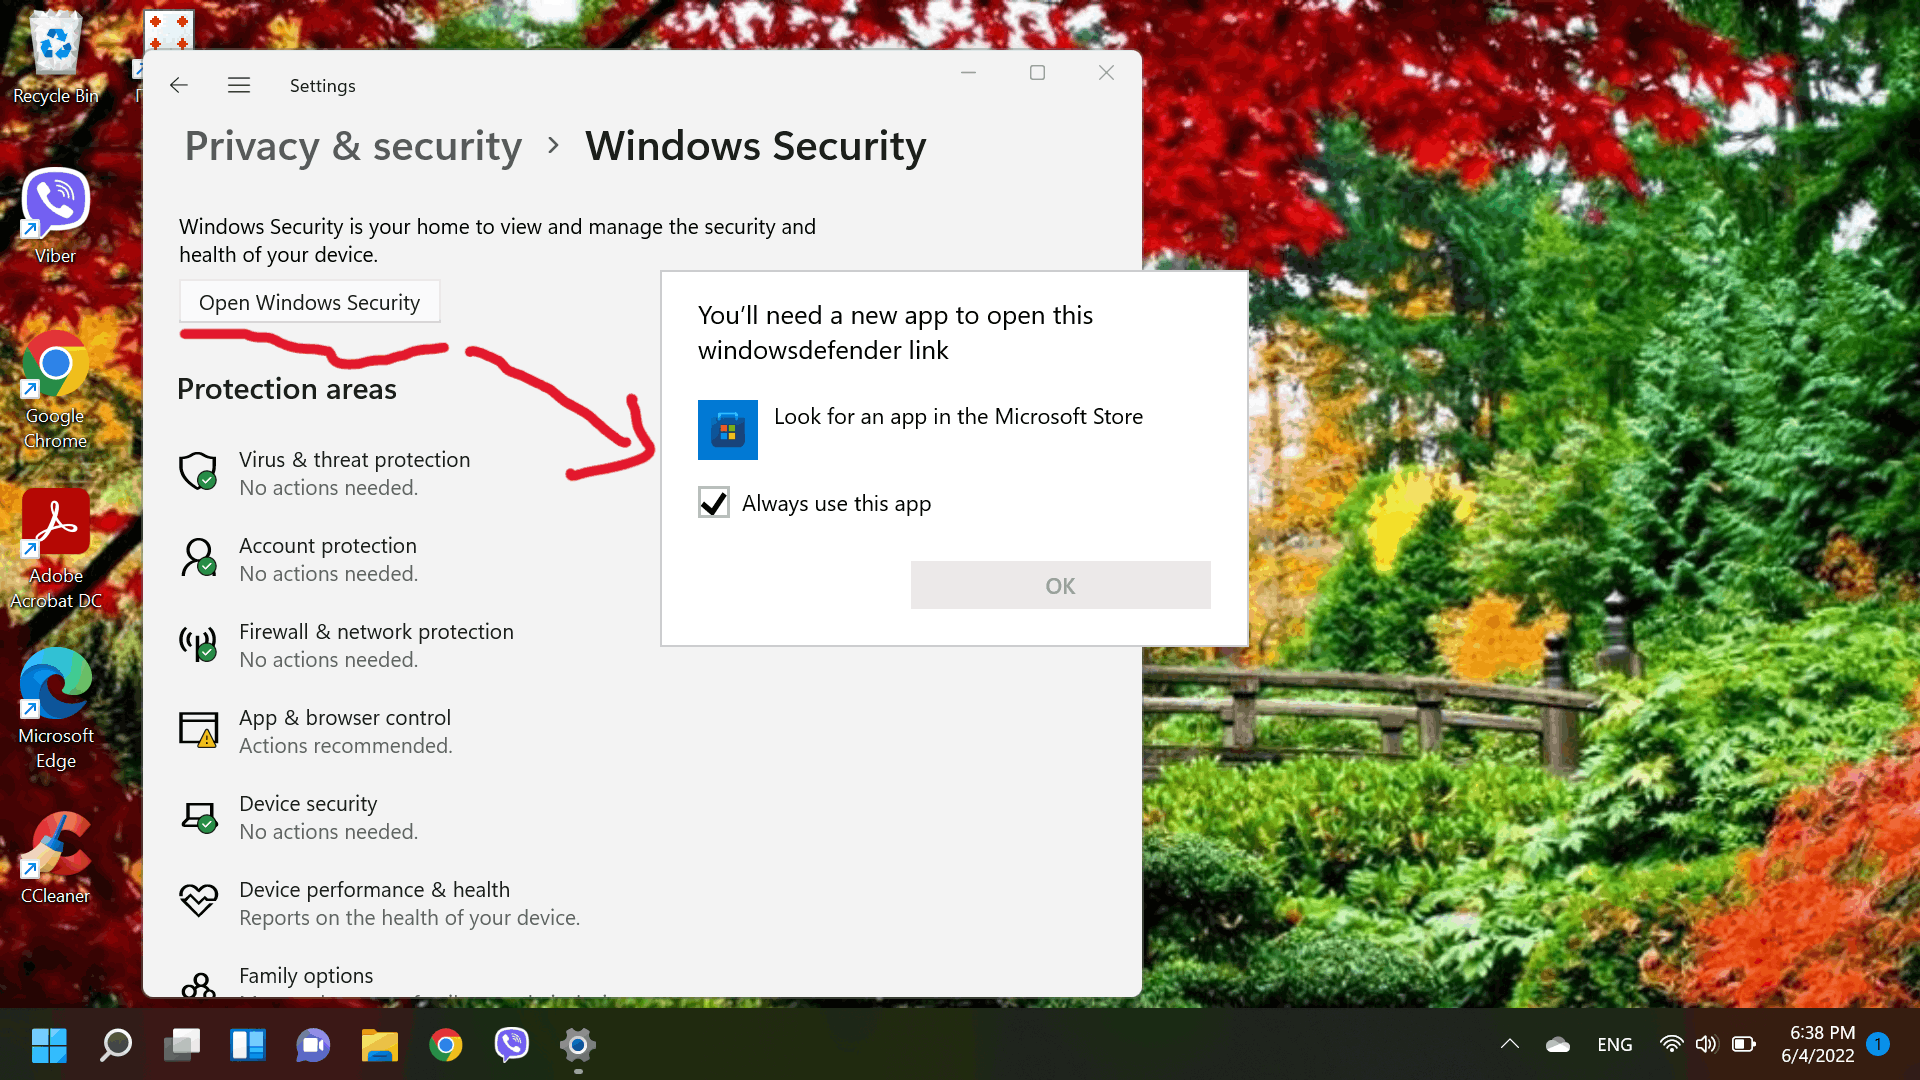Screen dimensions: 1920x1080
Task: Open Recycle Bin desktop icon
Action: (56, 58)
